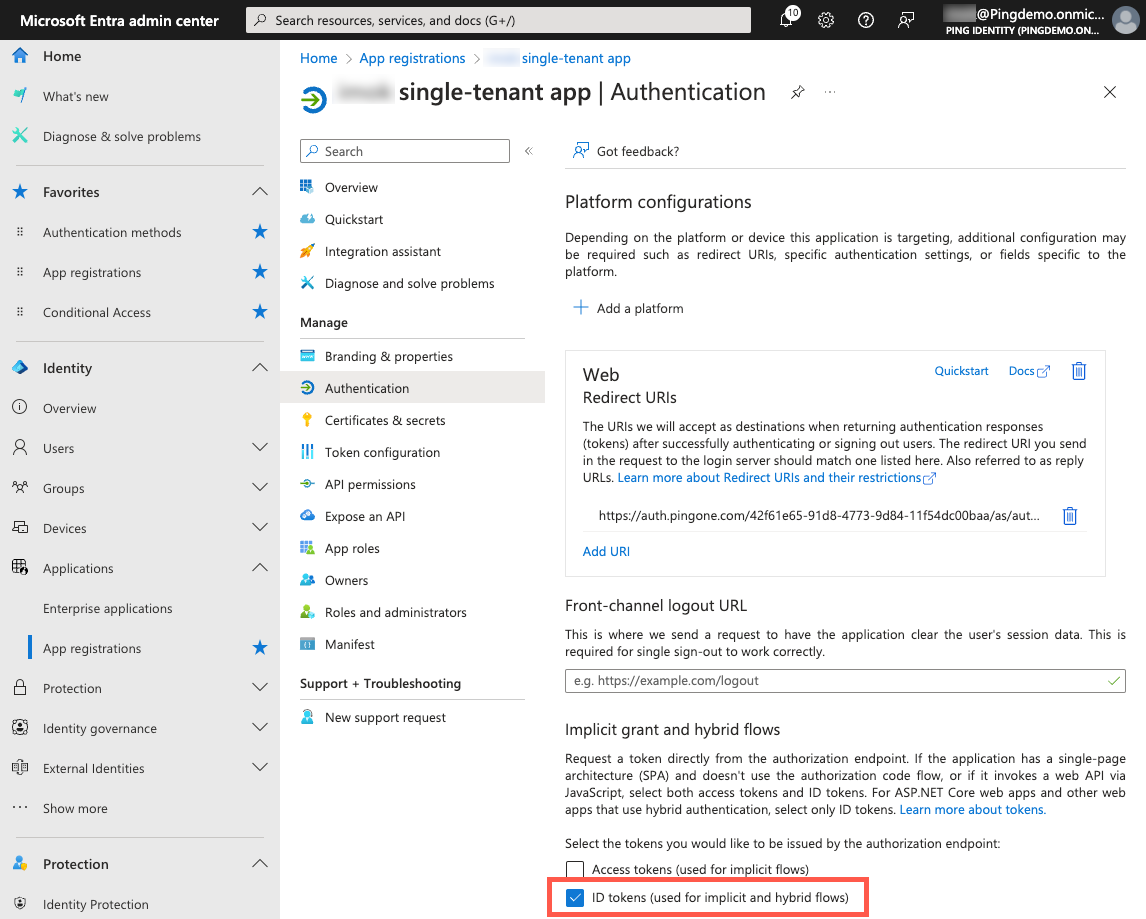The width and height of the screenshot is (1146, 919).
Task: Delete the Web platform using trash icon
Action: point(1079,371)
